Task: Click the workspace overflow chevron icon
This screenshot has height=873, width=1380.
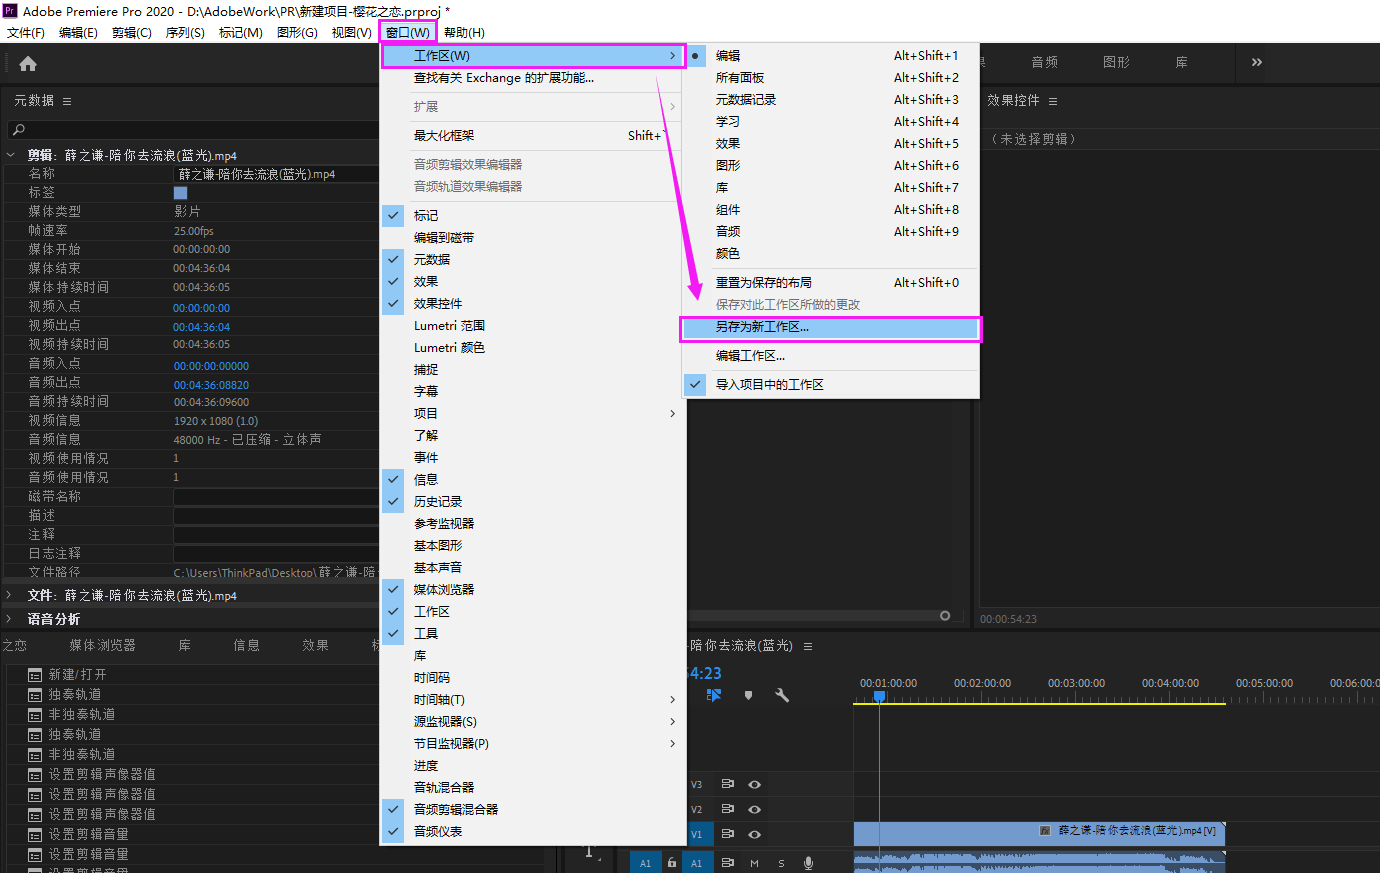Action: pos(1256,62)
